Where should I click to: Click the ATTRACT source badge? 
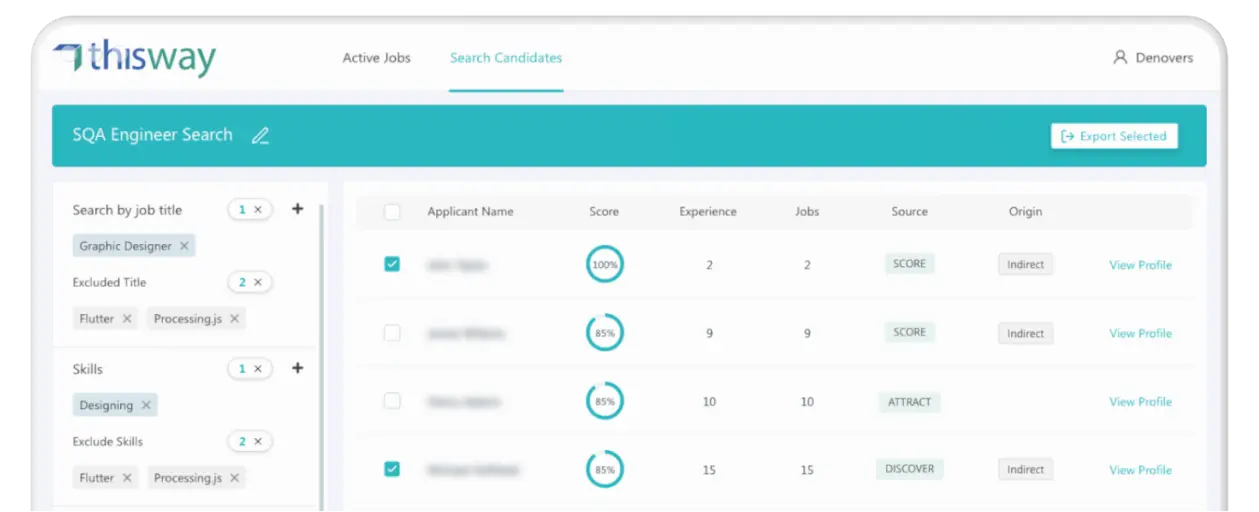pos(910,402)
